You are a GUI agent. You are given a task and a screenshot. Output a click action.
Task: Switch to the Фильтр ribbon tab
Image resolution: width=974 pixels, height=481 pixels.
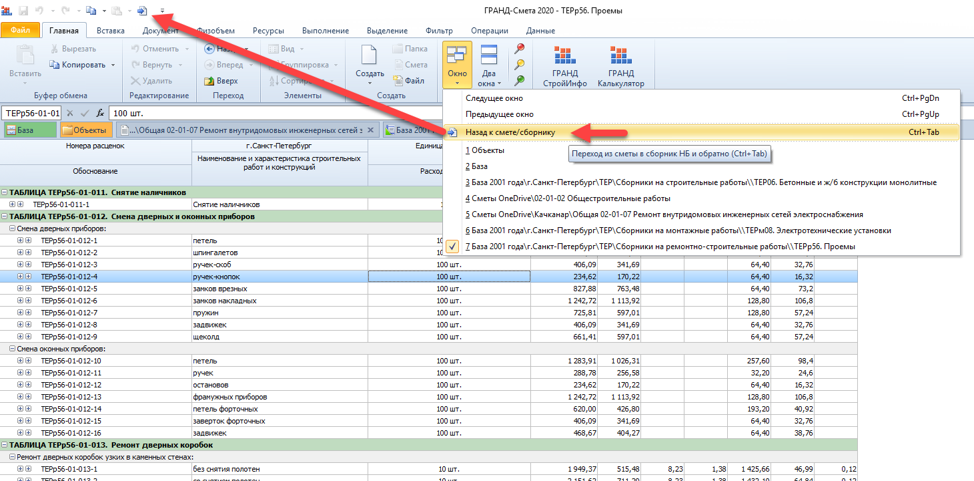[x=439, y=30]
